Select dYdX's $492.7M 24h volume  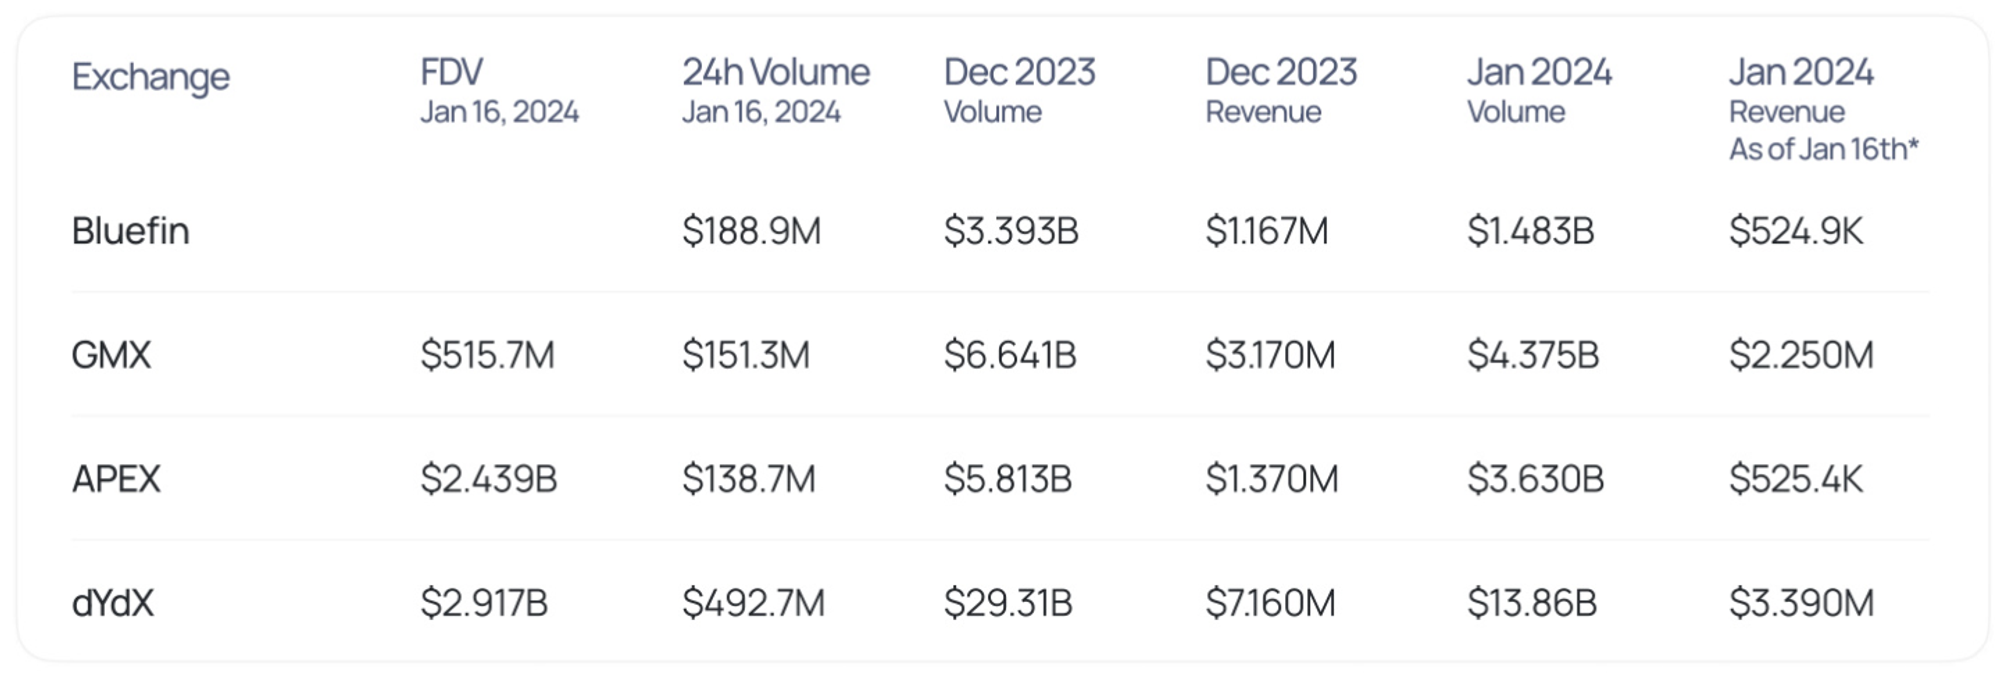[x=753, y=603]
